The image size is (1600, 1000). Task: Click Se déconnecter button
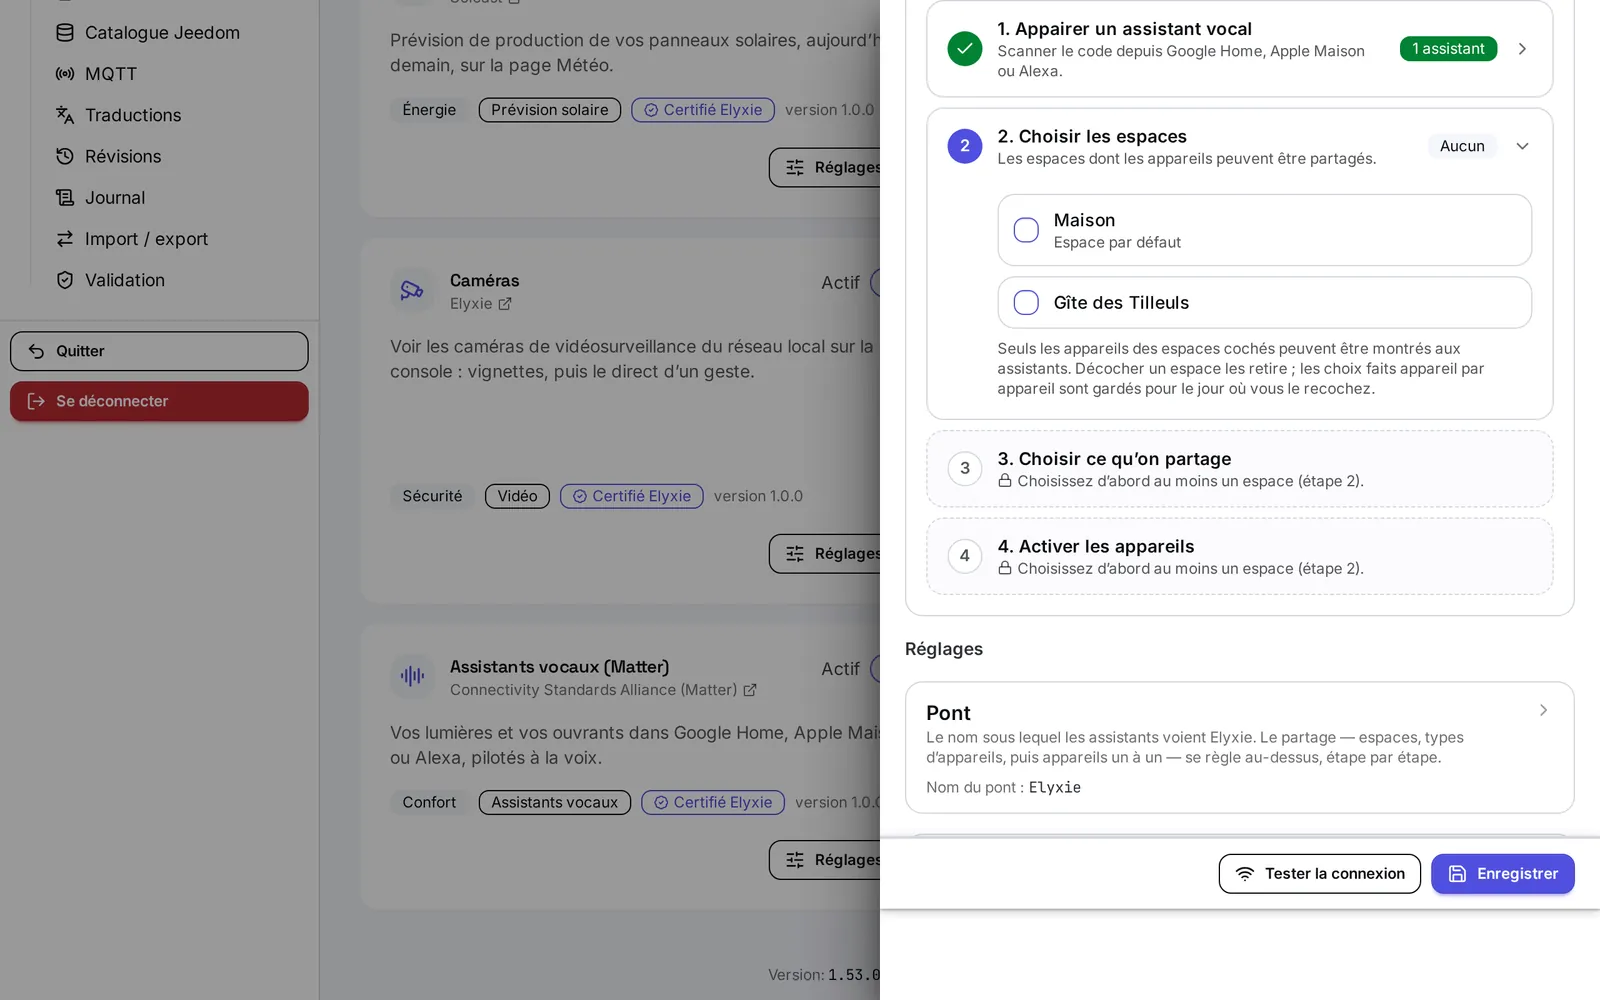tap(159, 401)
